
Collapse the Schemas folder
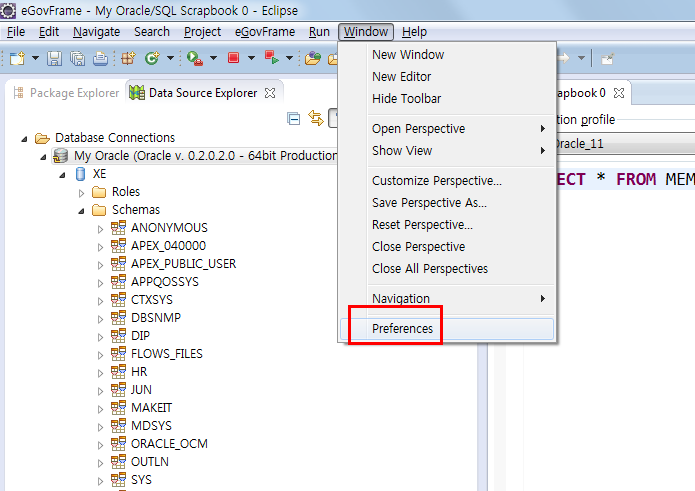pos(81,211)
